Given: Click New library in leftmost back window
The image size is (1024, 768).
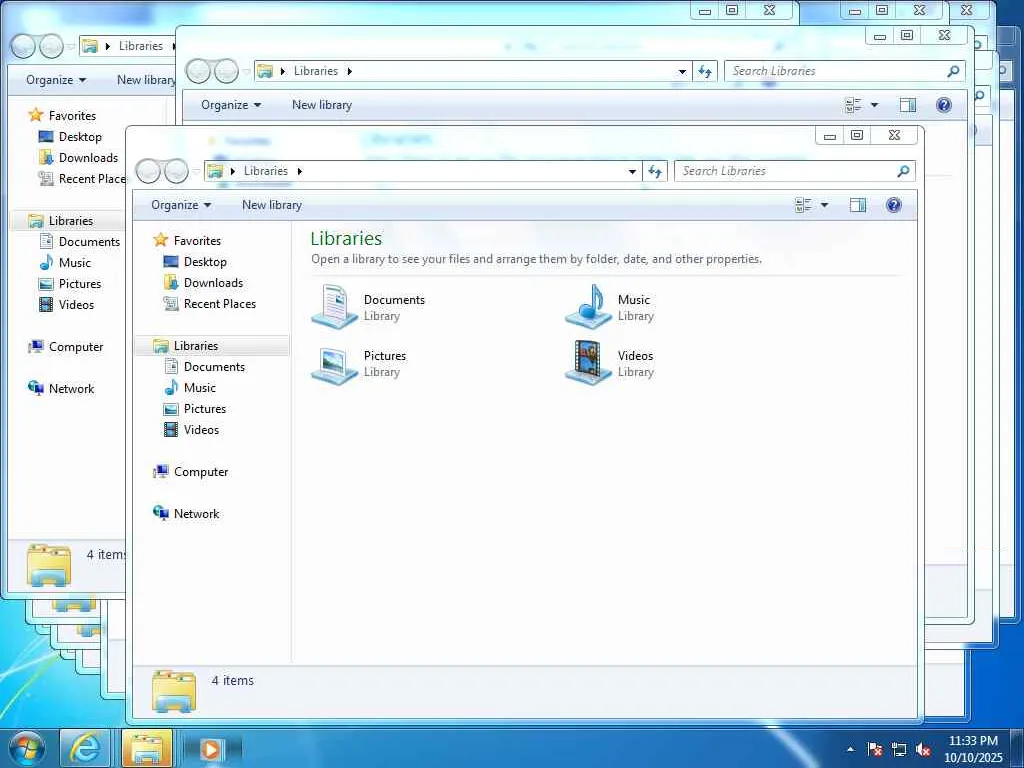Looking at the screenshot, I should pyautogui.click(x=146, y=80).
